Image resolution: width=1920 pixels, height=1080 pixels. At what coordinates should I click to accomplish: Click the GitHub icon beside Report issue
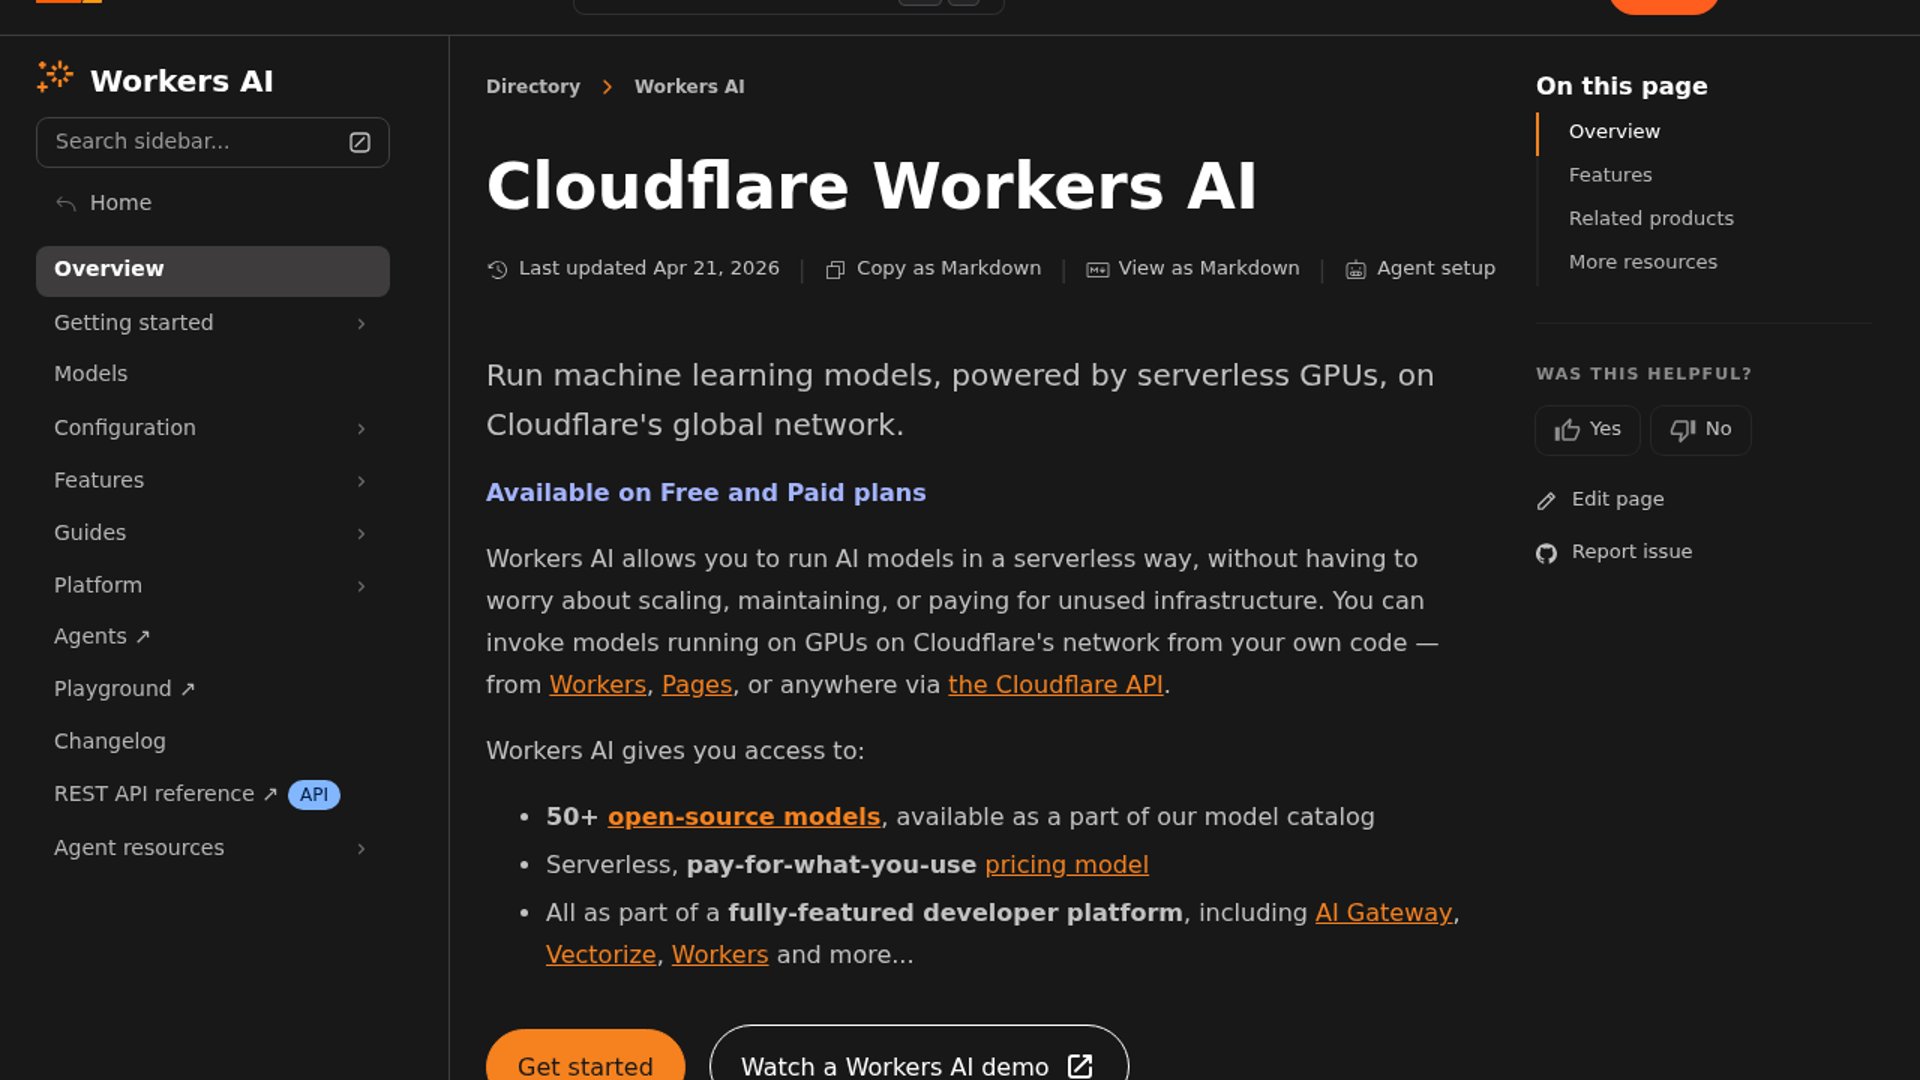1546,553
